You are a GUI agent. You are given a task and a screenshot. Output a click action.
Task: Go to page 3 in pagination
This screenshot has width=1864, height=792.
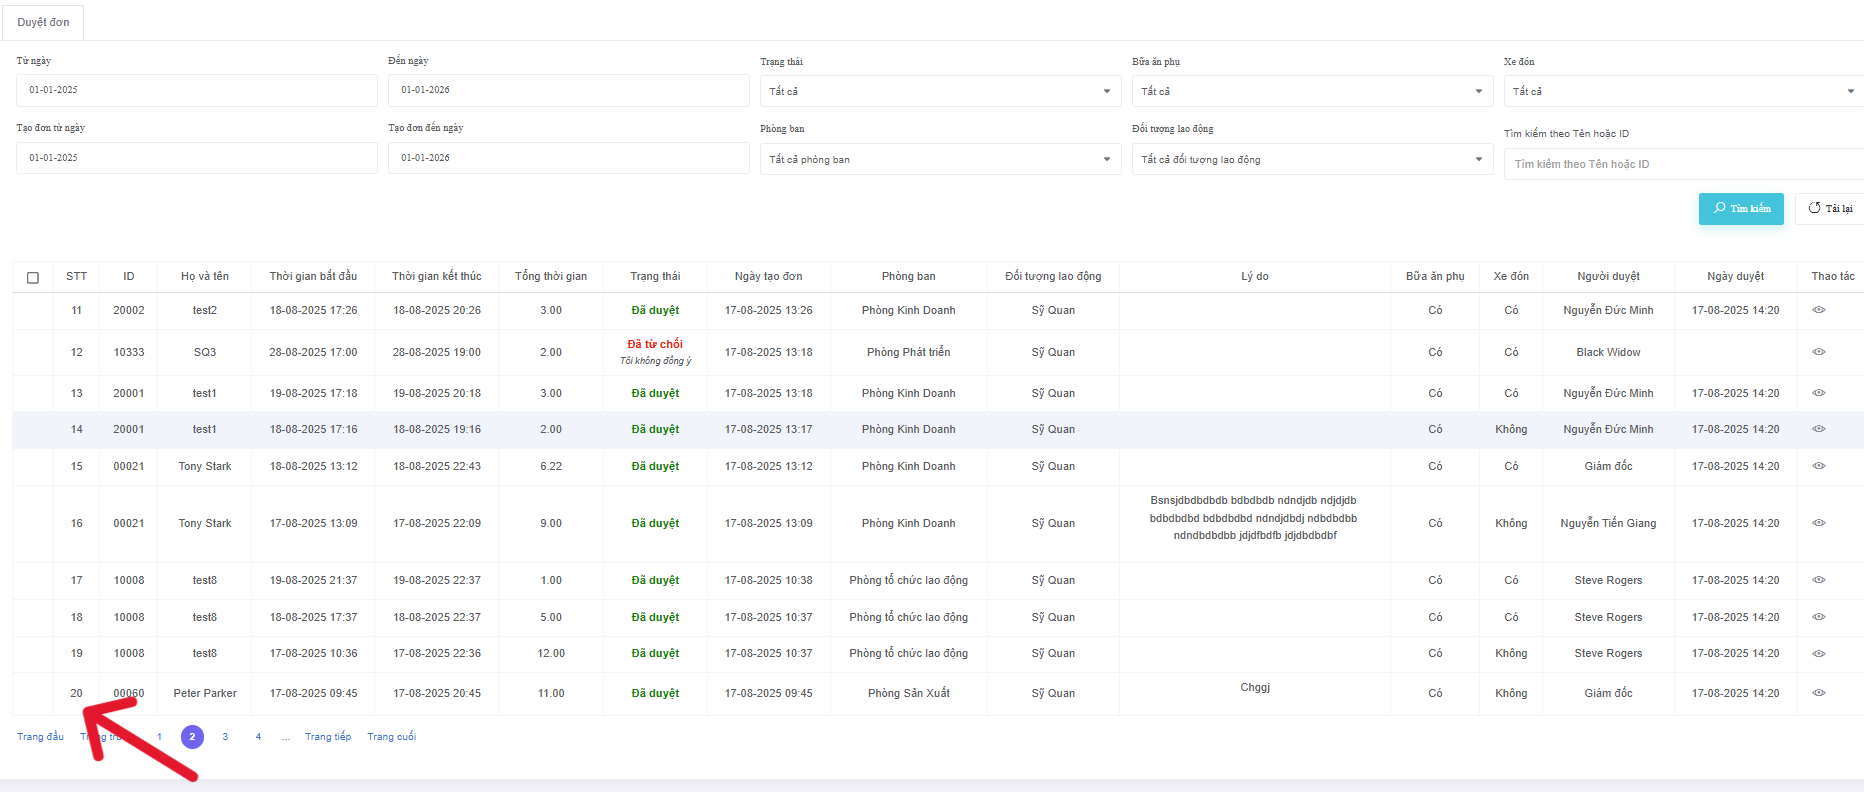coord(225,737)
